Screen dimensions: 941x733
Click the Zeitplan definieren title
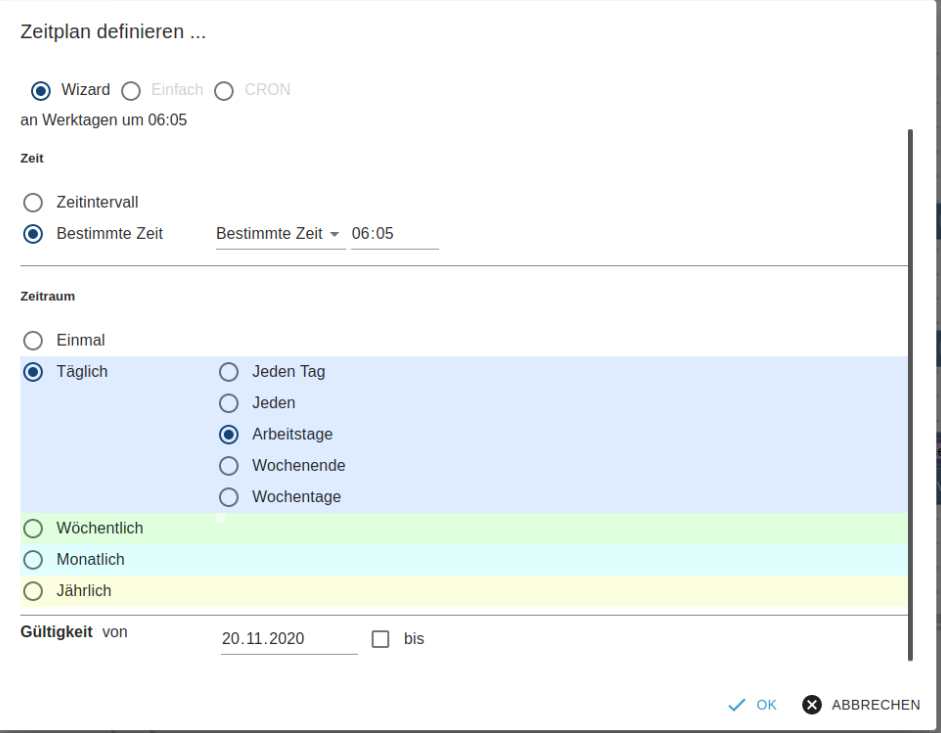click(x=113, y=31)
